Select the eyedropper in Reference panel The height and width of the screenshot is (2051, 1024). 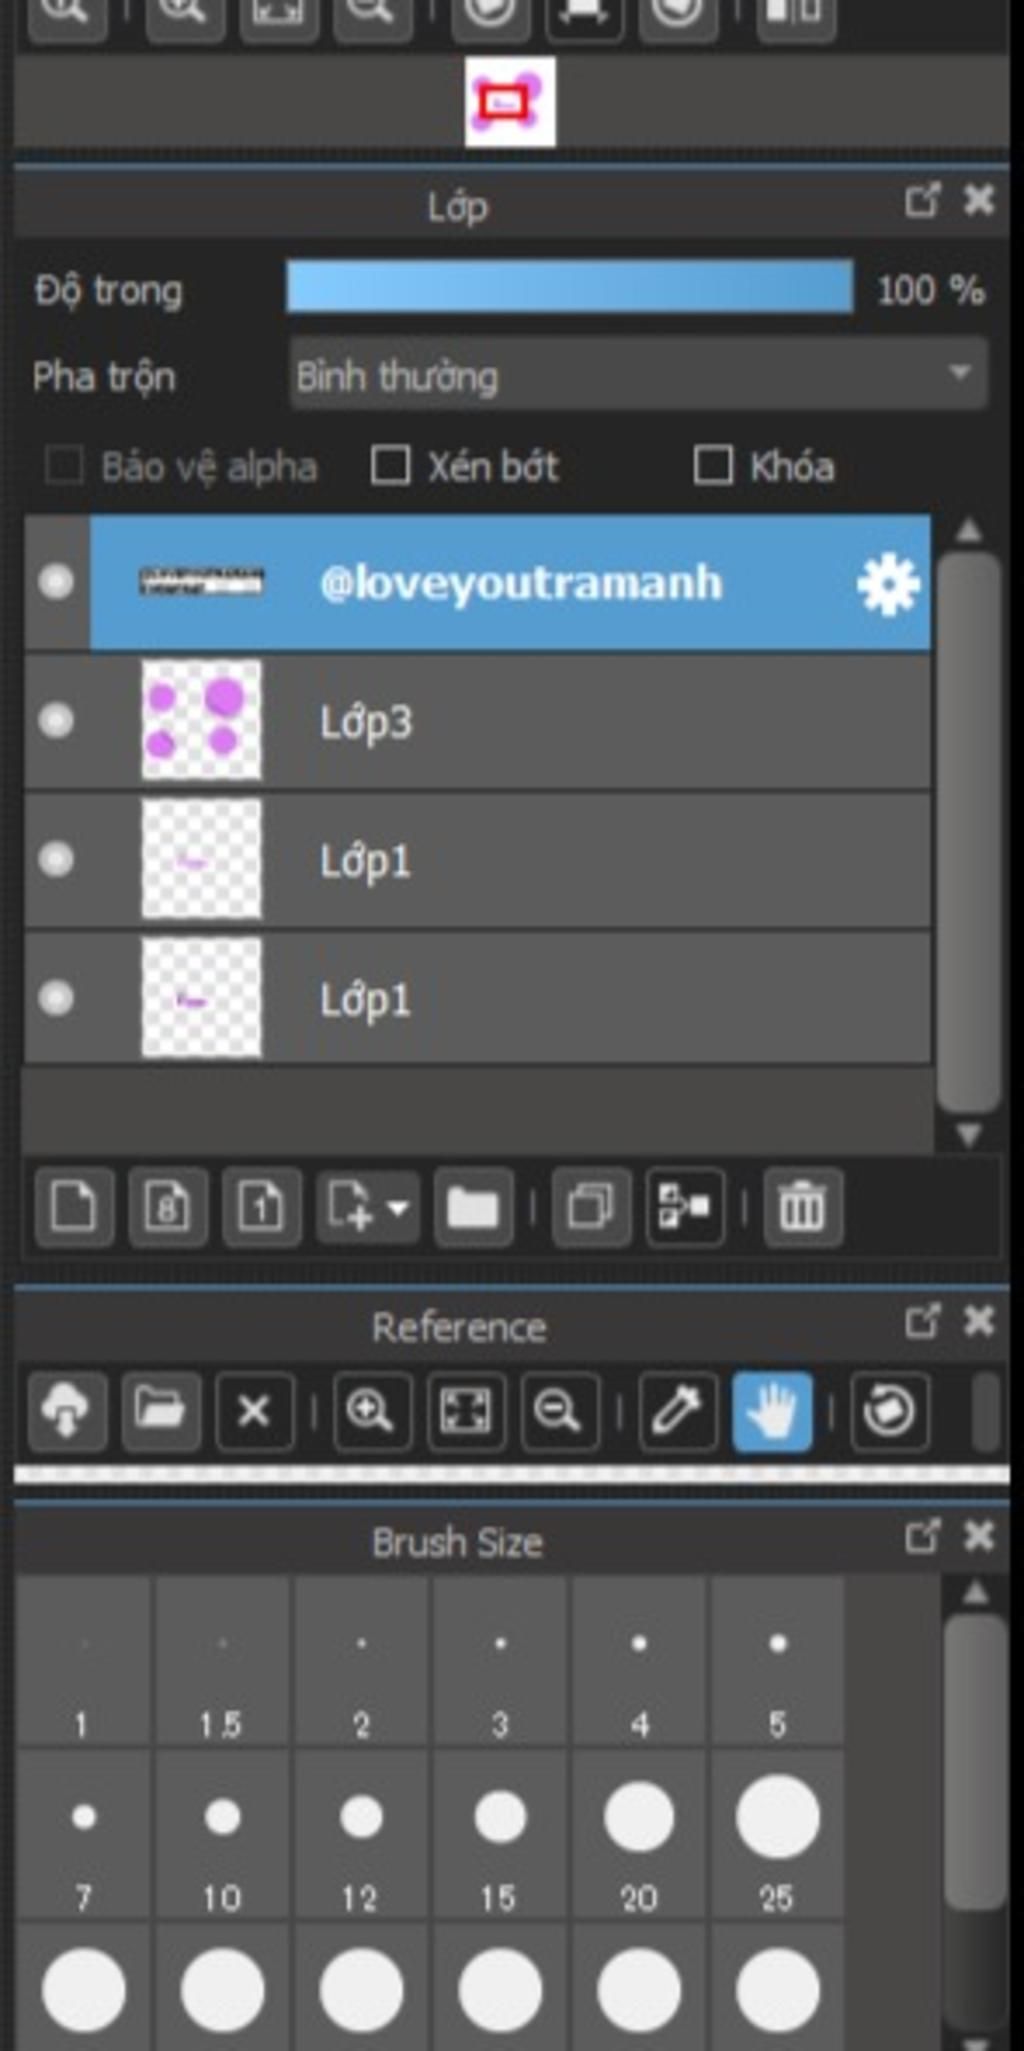point(677,1411)
